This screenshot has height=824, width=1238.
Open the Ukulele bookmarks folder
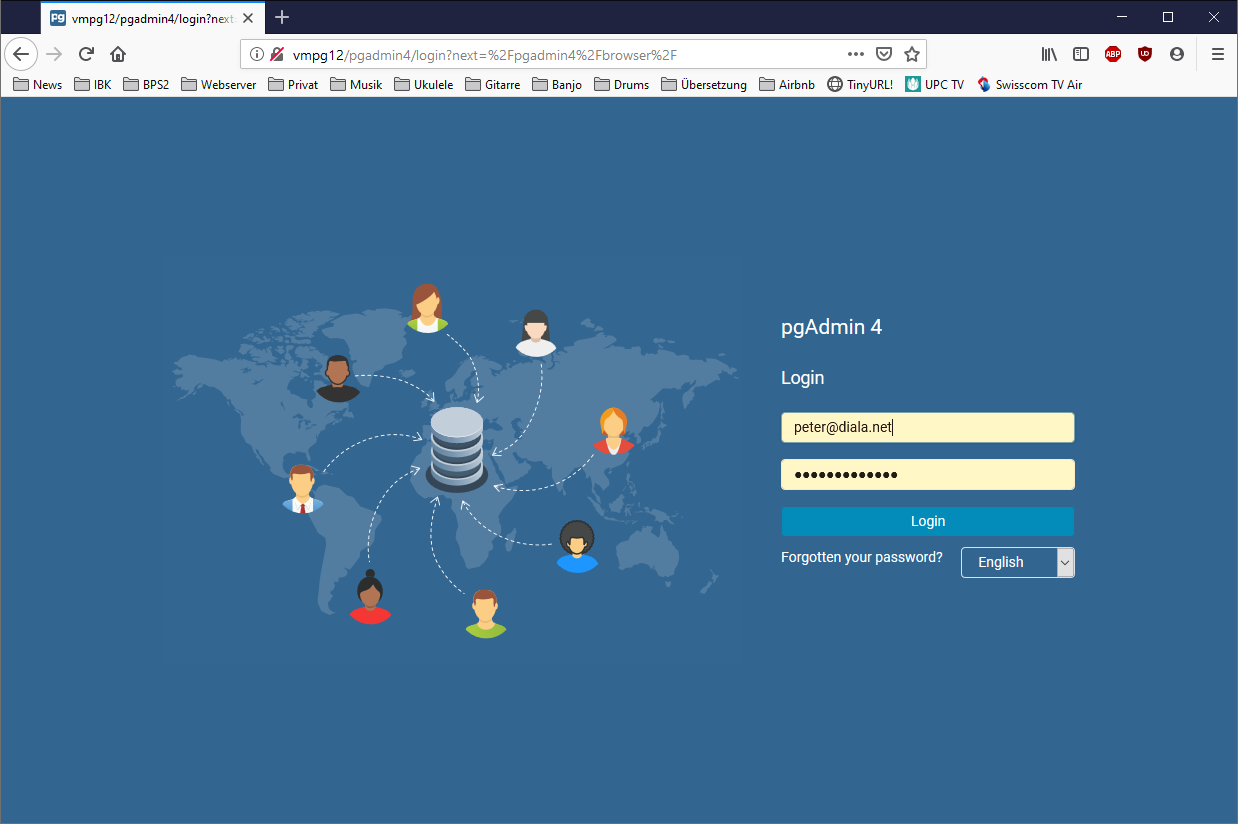point(424,85)
